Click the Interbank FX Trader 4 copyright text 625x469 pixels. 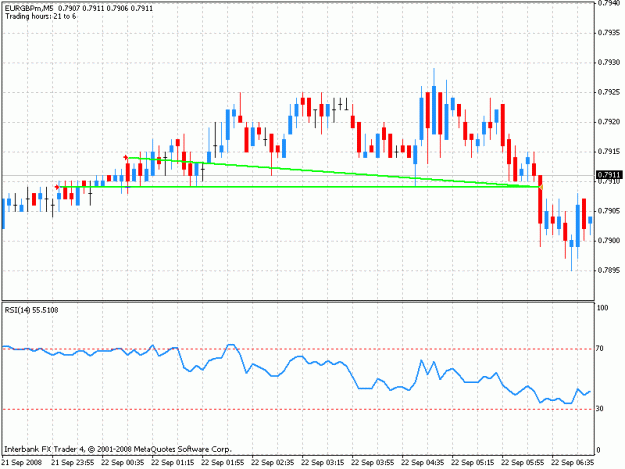(118, 449)
